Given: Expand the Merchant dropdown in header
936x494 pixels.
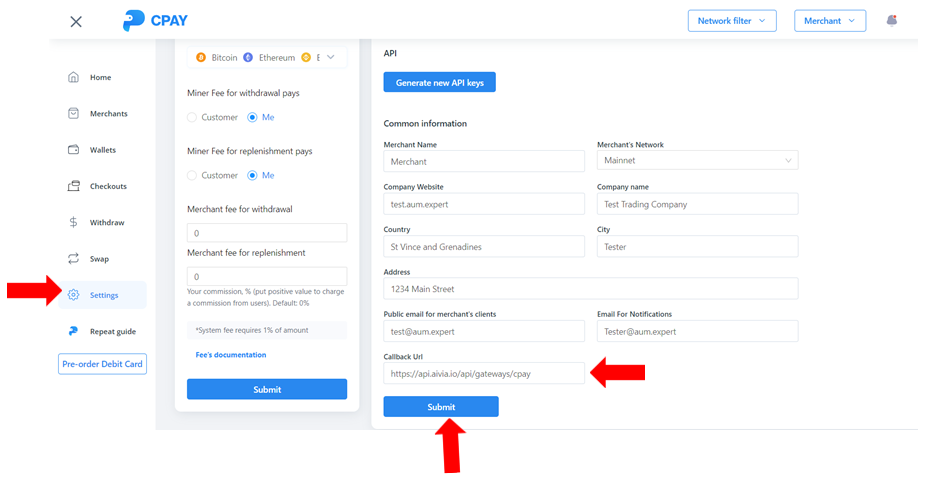Looking at the screenshot, I should [x=830, y=21].
